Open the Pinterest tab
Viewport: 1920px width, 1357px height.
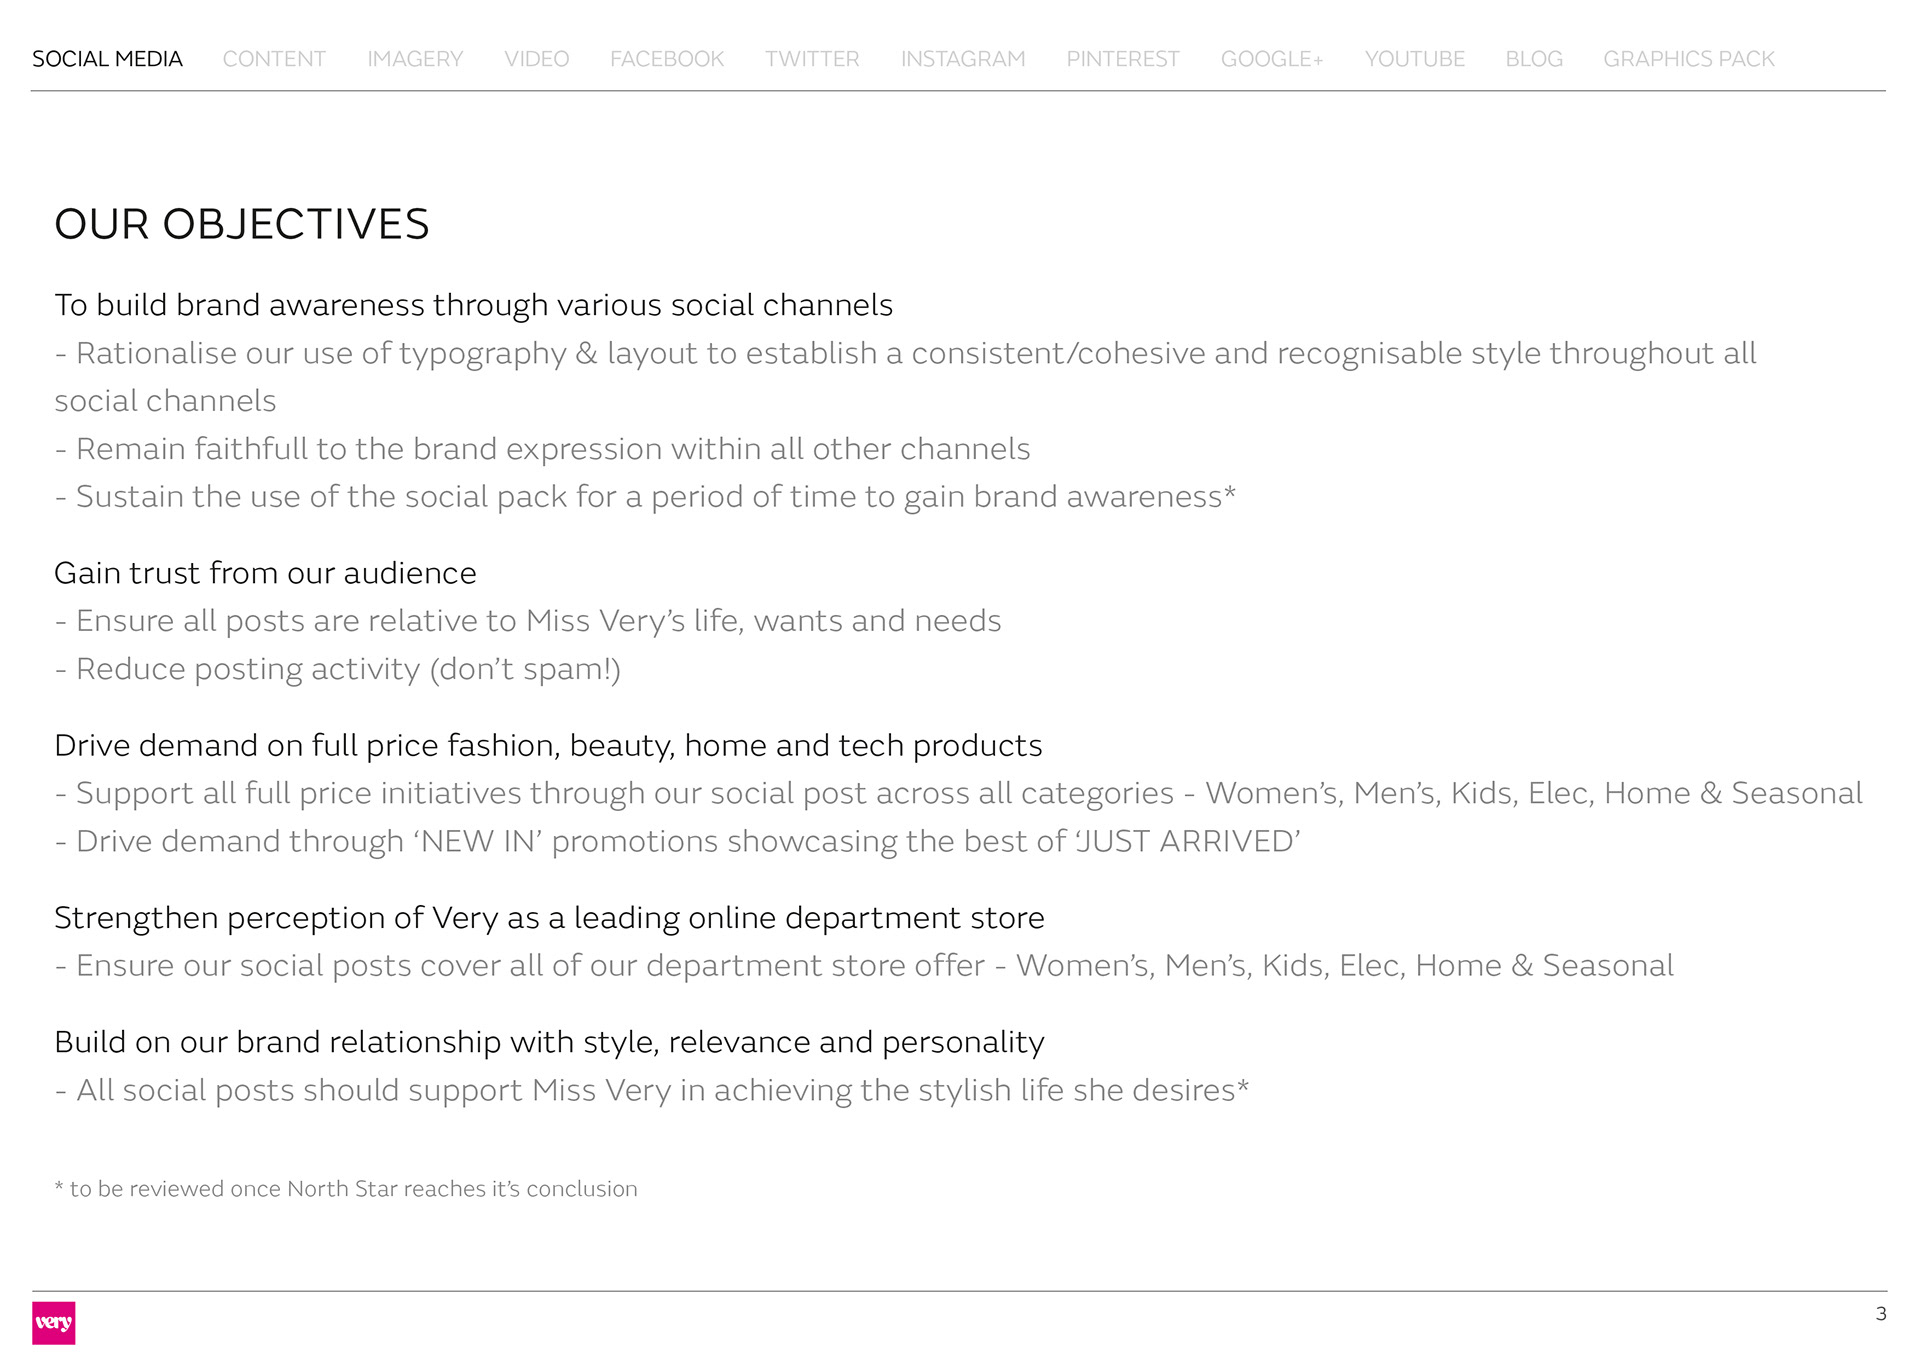[x=1123, y=59]
